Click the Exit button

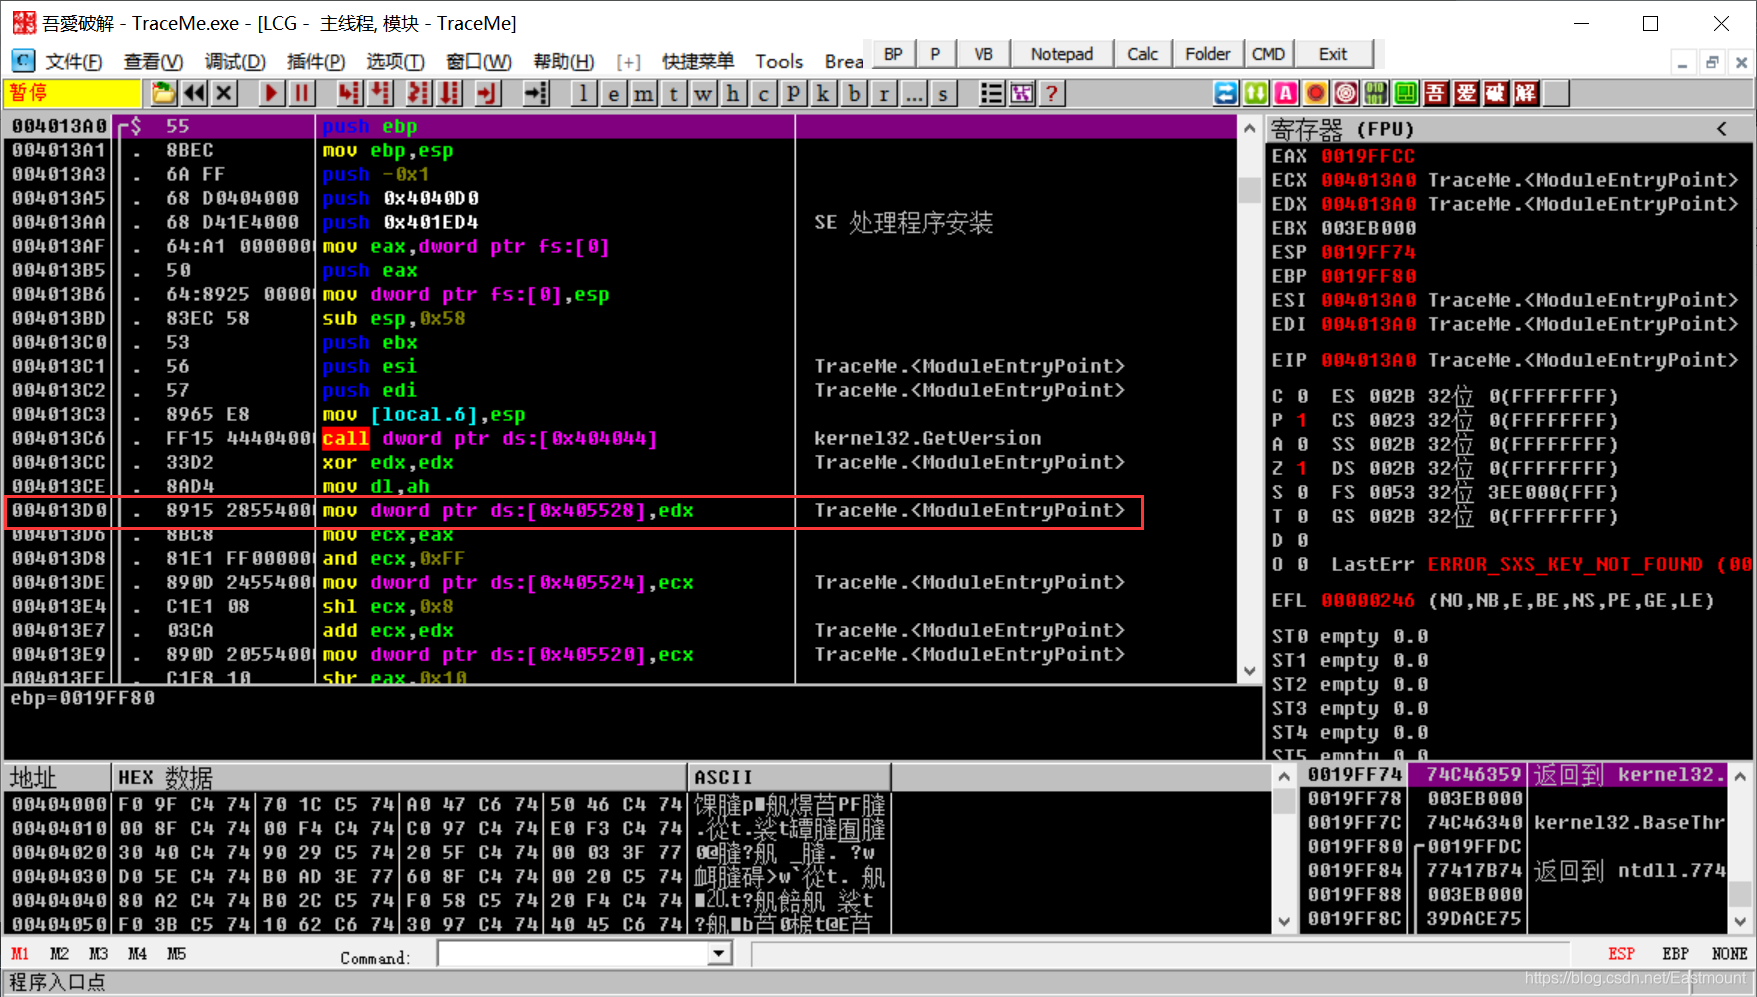[x=1333, y=54]
